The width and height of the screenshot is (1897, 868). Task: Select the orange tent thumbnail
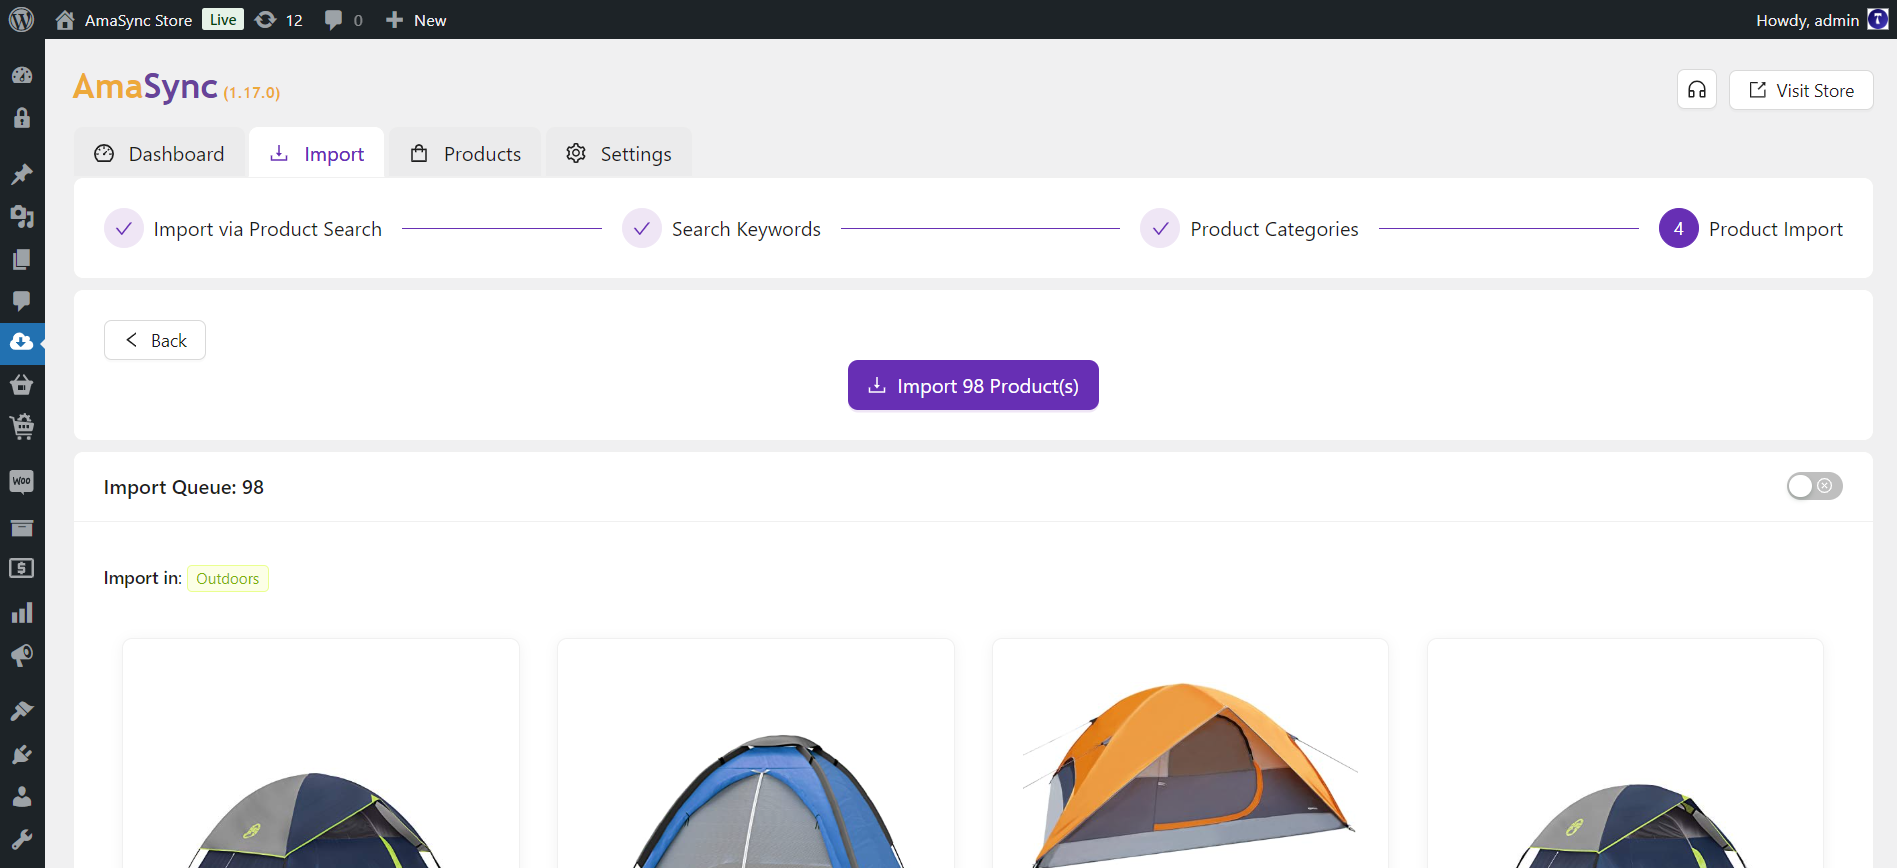(1190, 754)
